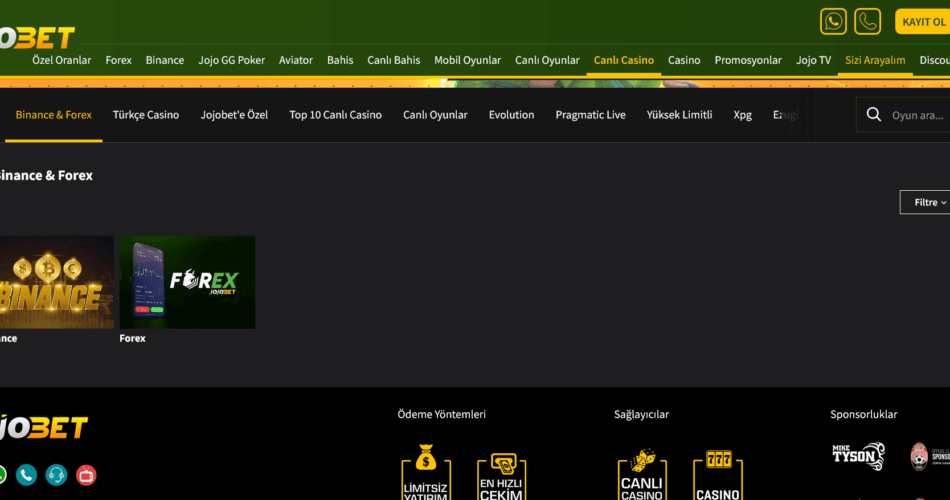Click the 777 Casino provider icon
This screenshot has height=500, width=950.
pyautogui.click(x=718, y=475)
